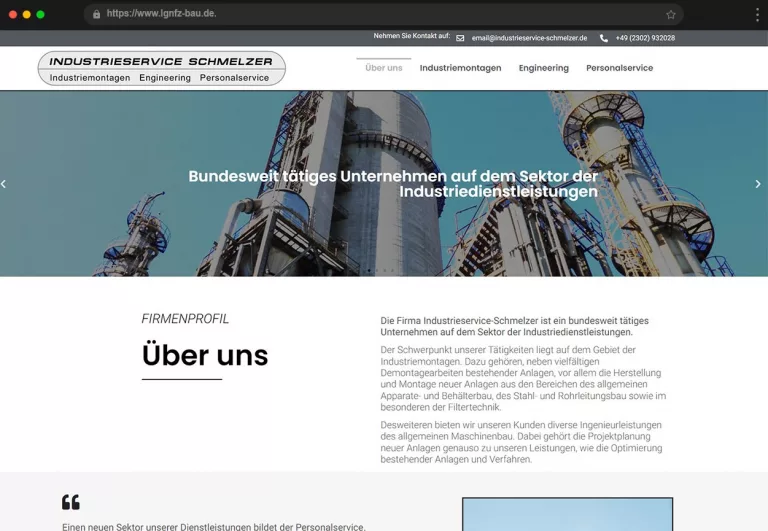Image resolution: width=768 pixels, height=531 pixels.
Task: Select Personalservice in the navigation bar
Action: click(x=619, y=68)
